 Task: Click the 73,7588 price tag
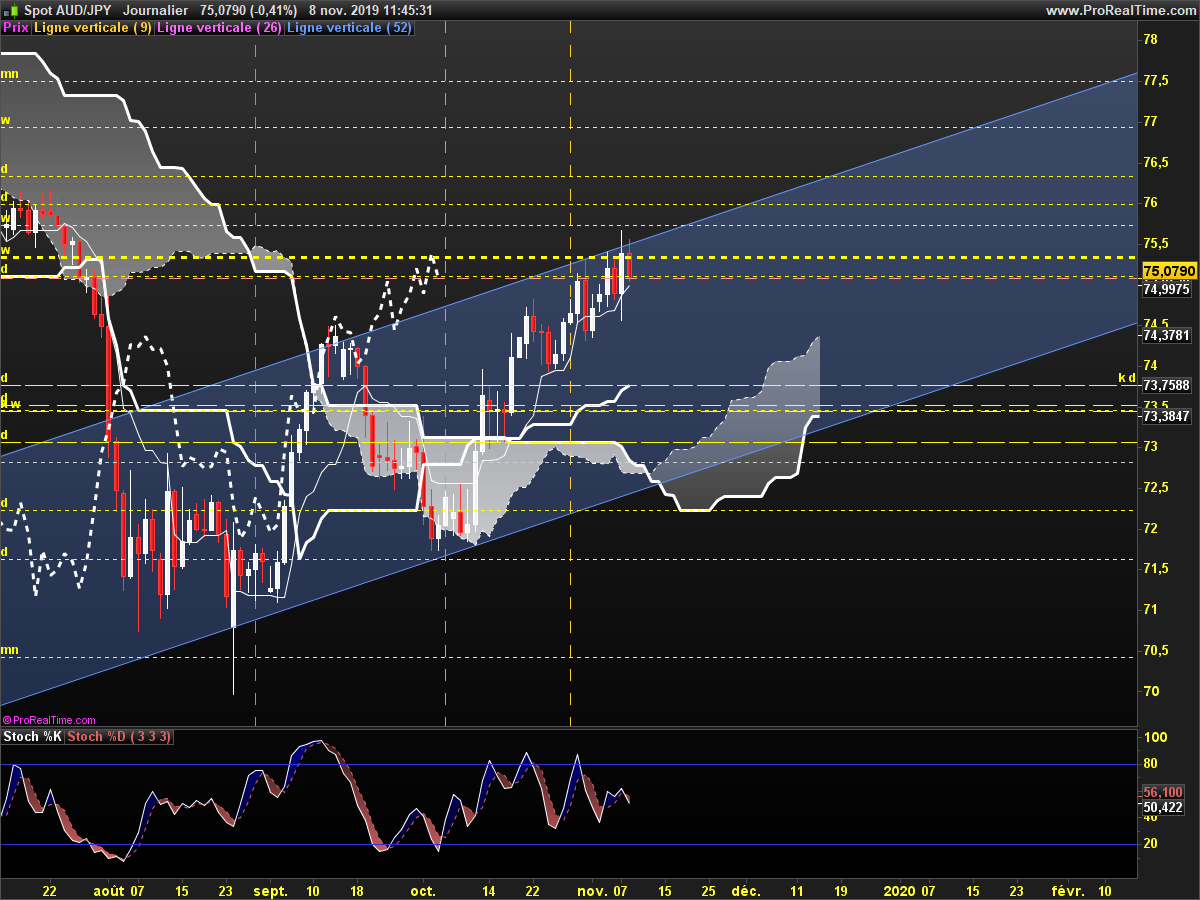pos(1166,385)
